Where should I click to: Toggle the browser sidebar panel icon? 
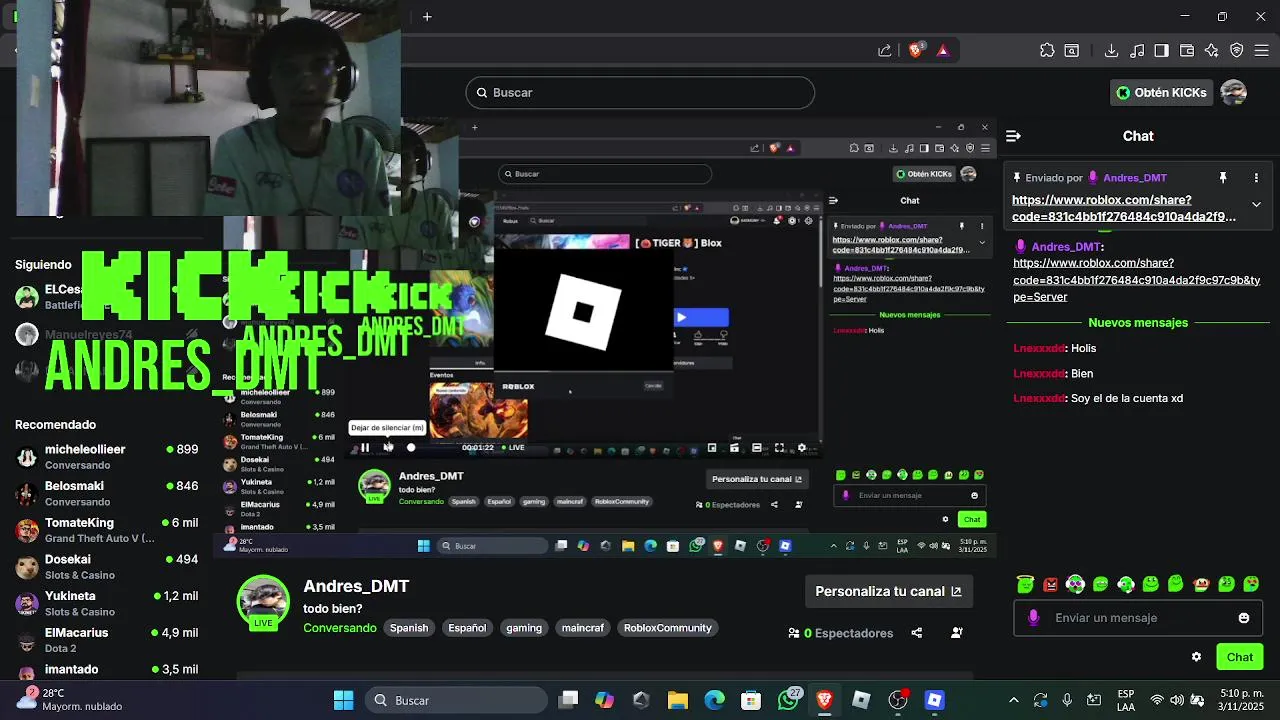[1161, 50]
